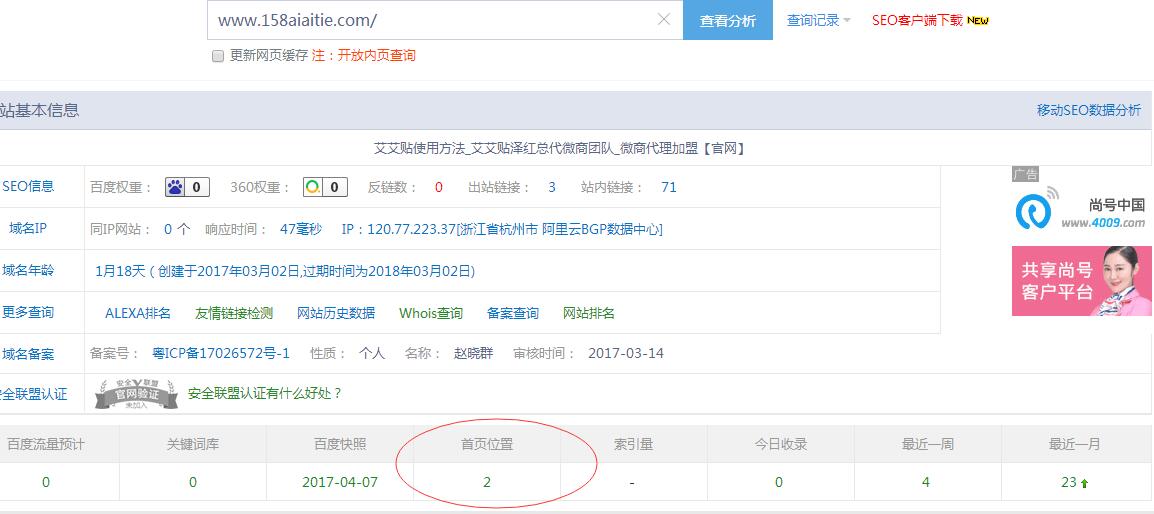Click the 开放内页查询 note link
Viewport: 1154px width, 514px height.
[376, 55]
